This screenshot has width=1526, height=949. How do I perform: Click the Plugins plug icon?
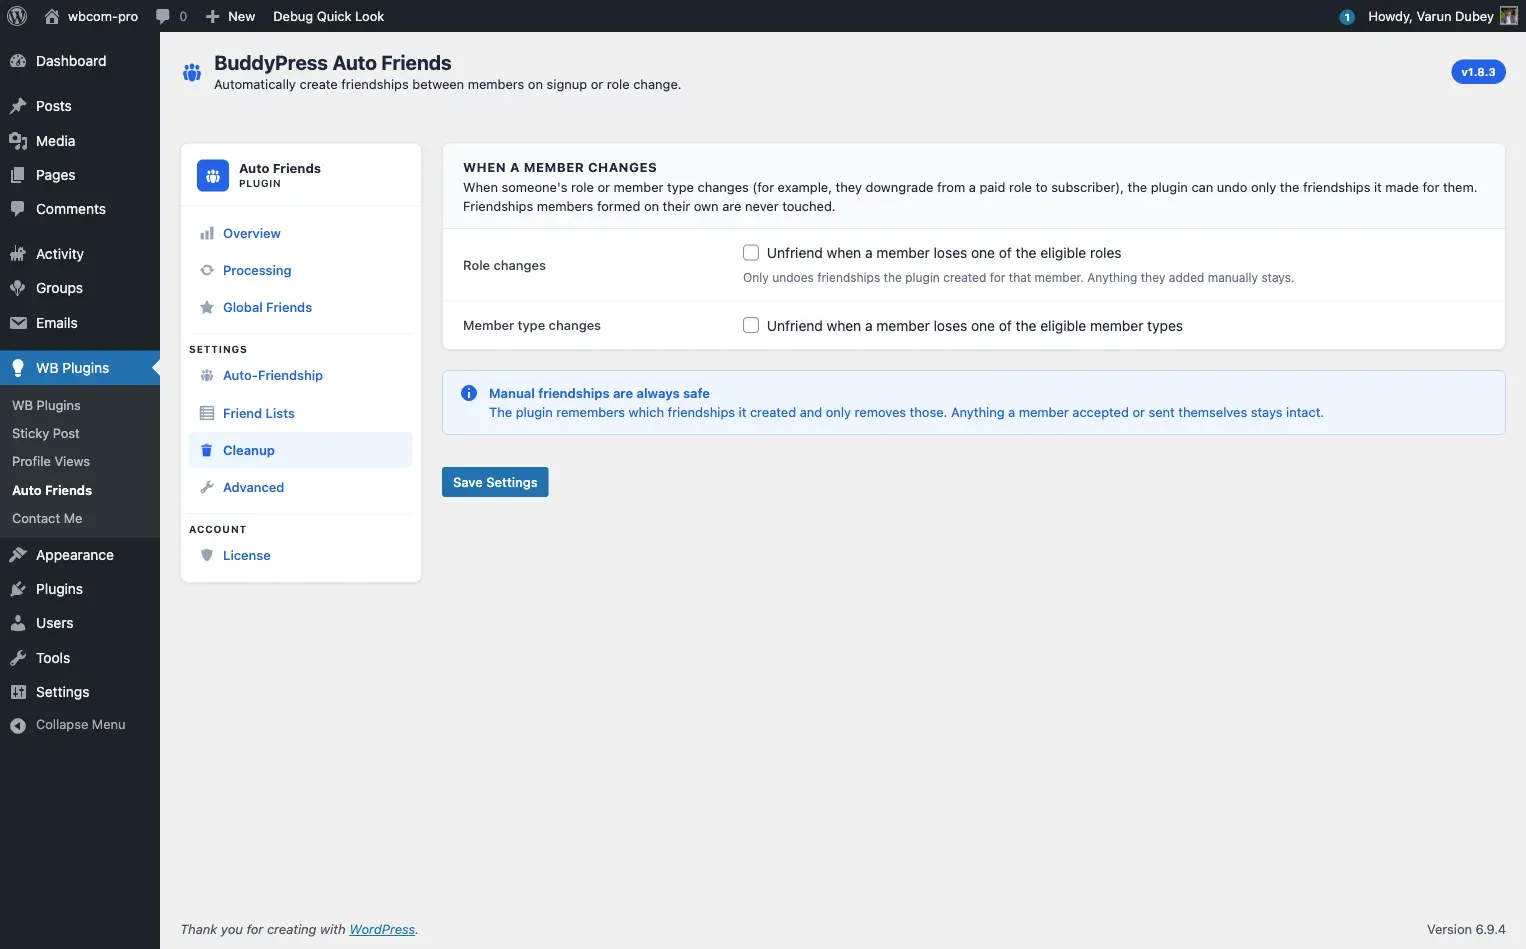point(18,589)
